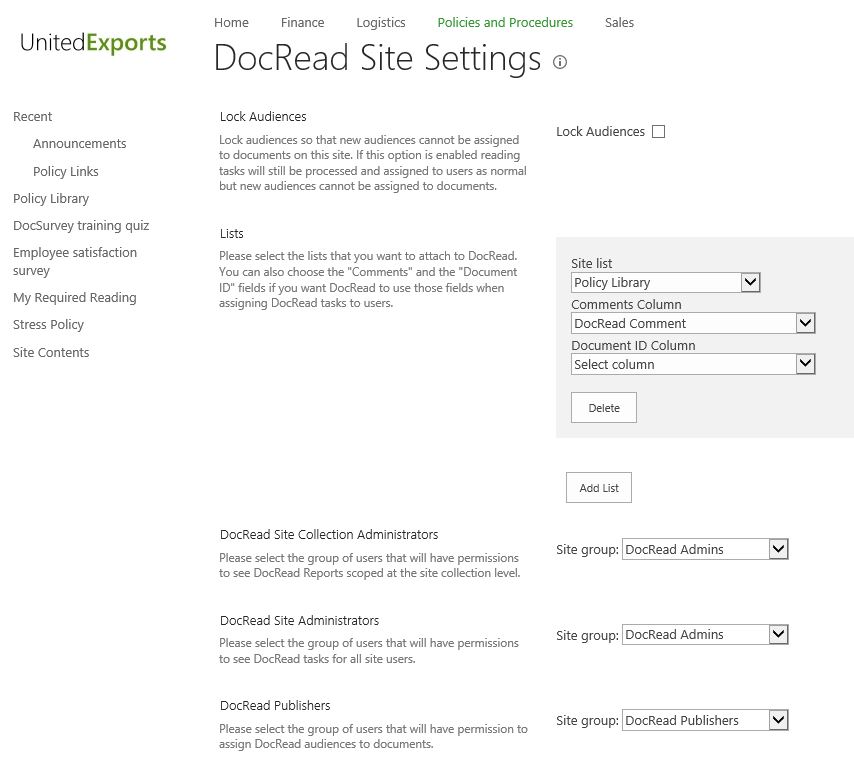
Task: Open the Document ID Column dropdown
Action: [x=693, y=365]
